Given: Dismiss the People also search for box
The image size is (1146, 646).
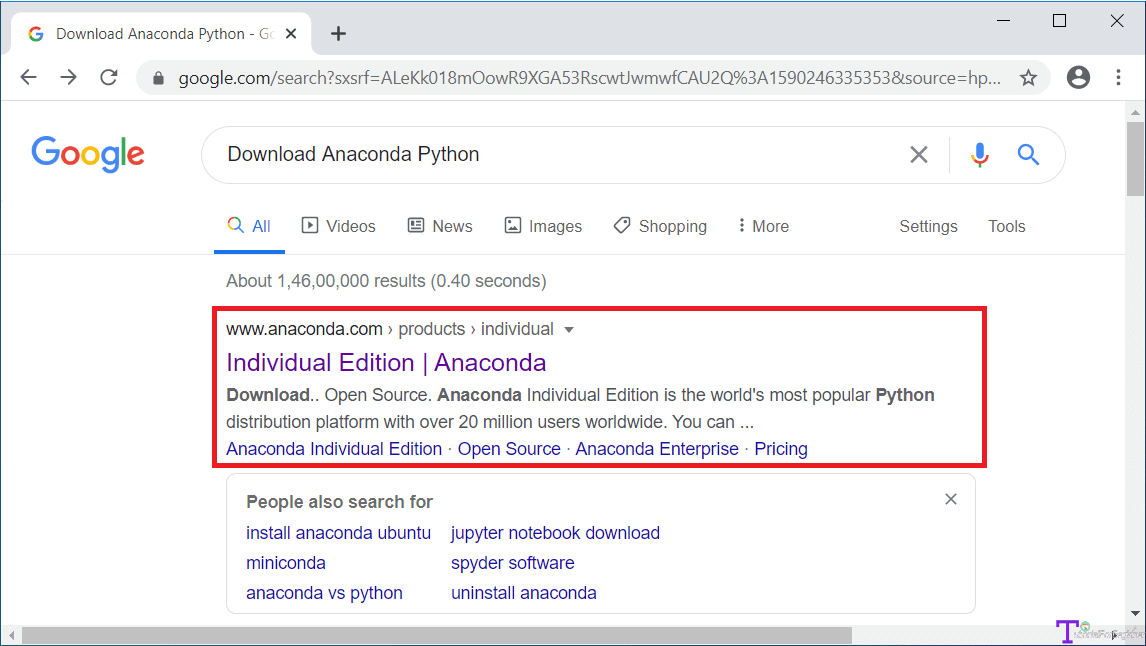Looking at the screenshot, I should point(951,499).
